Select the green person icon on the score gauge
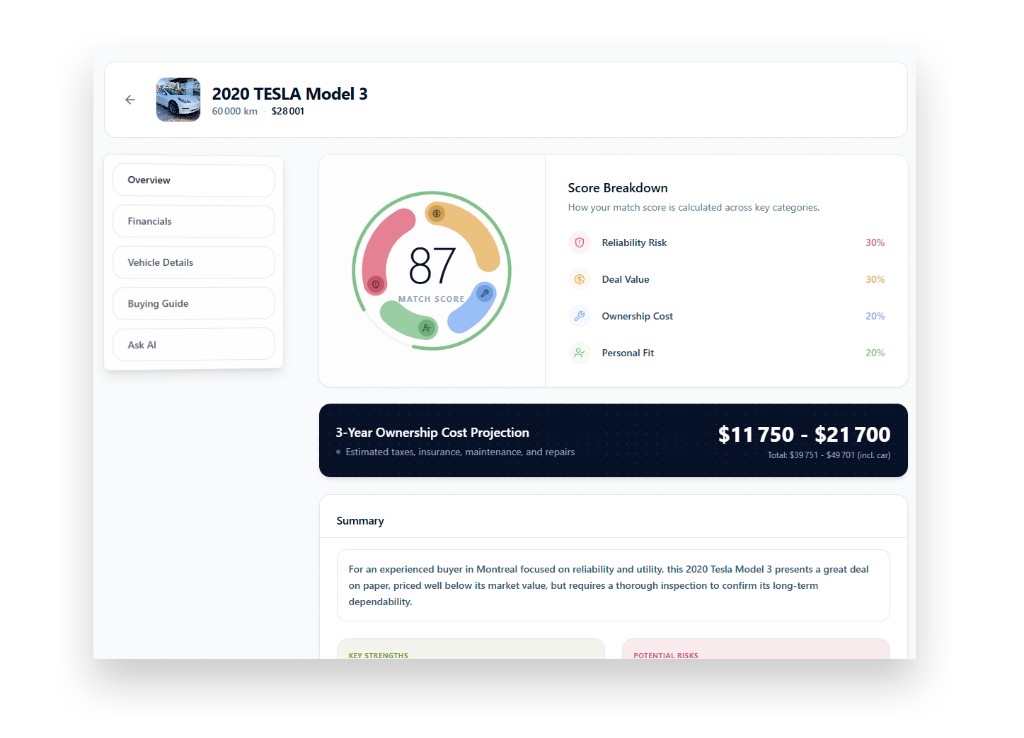1024x738 pixels. (x=427, y=327)
